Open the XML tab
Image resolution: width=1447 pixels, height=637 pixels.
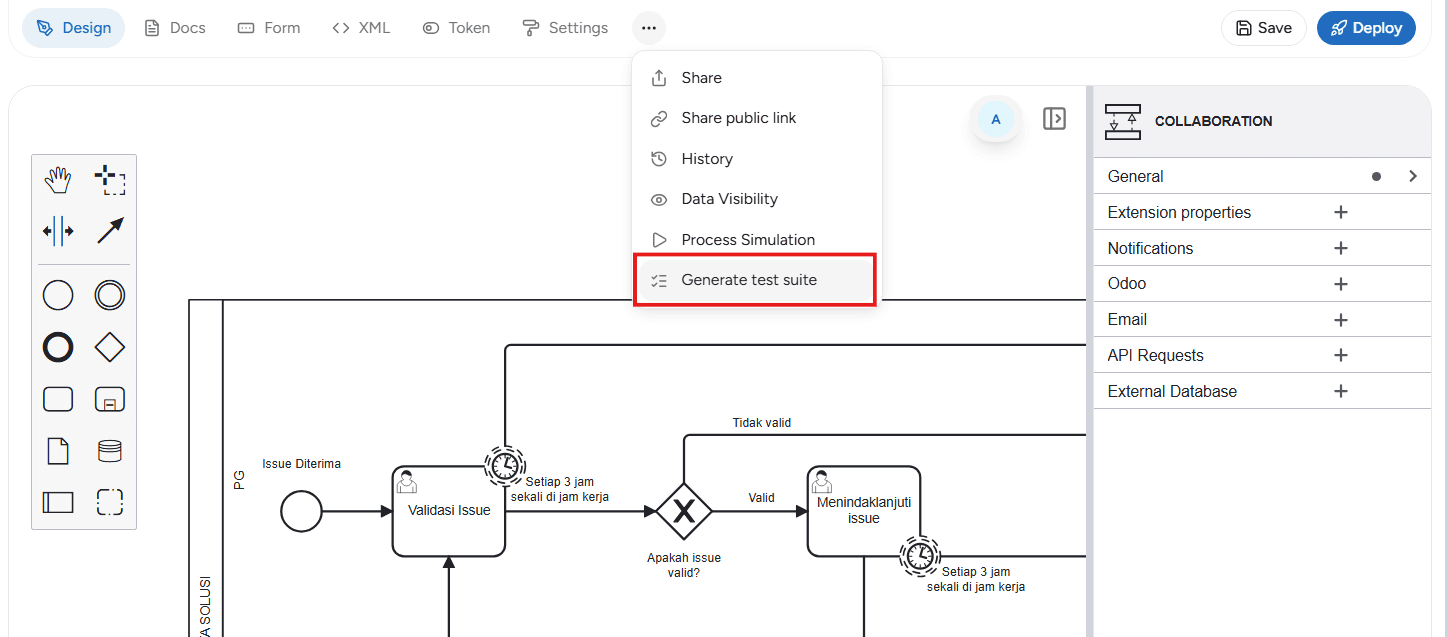coord(361,28)
